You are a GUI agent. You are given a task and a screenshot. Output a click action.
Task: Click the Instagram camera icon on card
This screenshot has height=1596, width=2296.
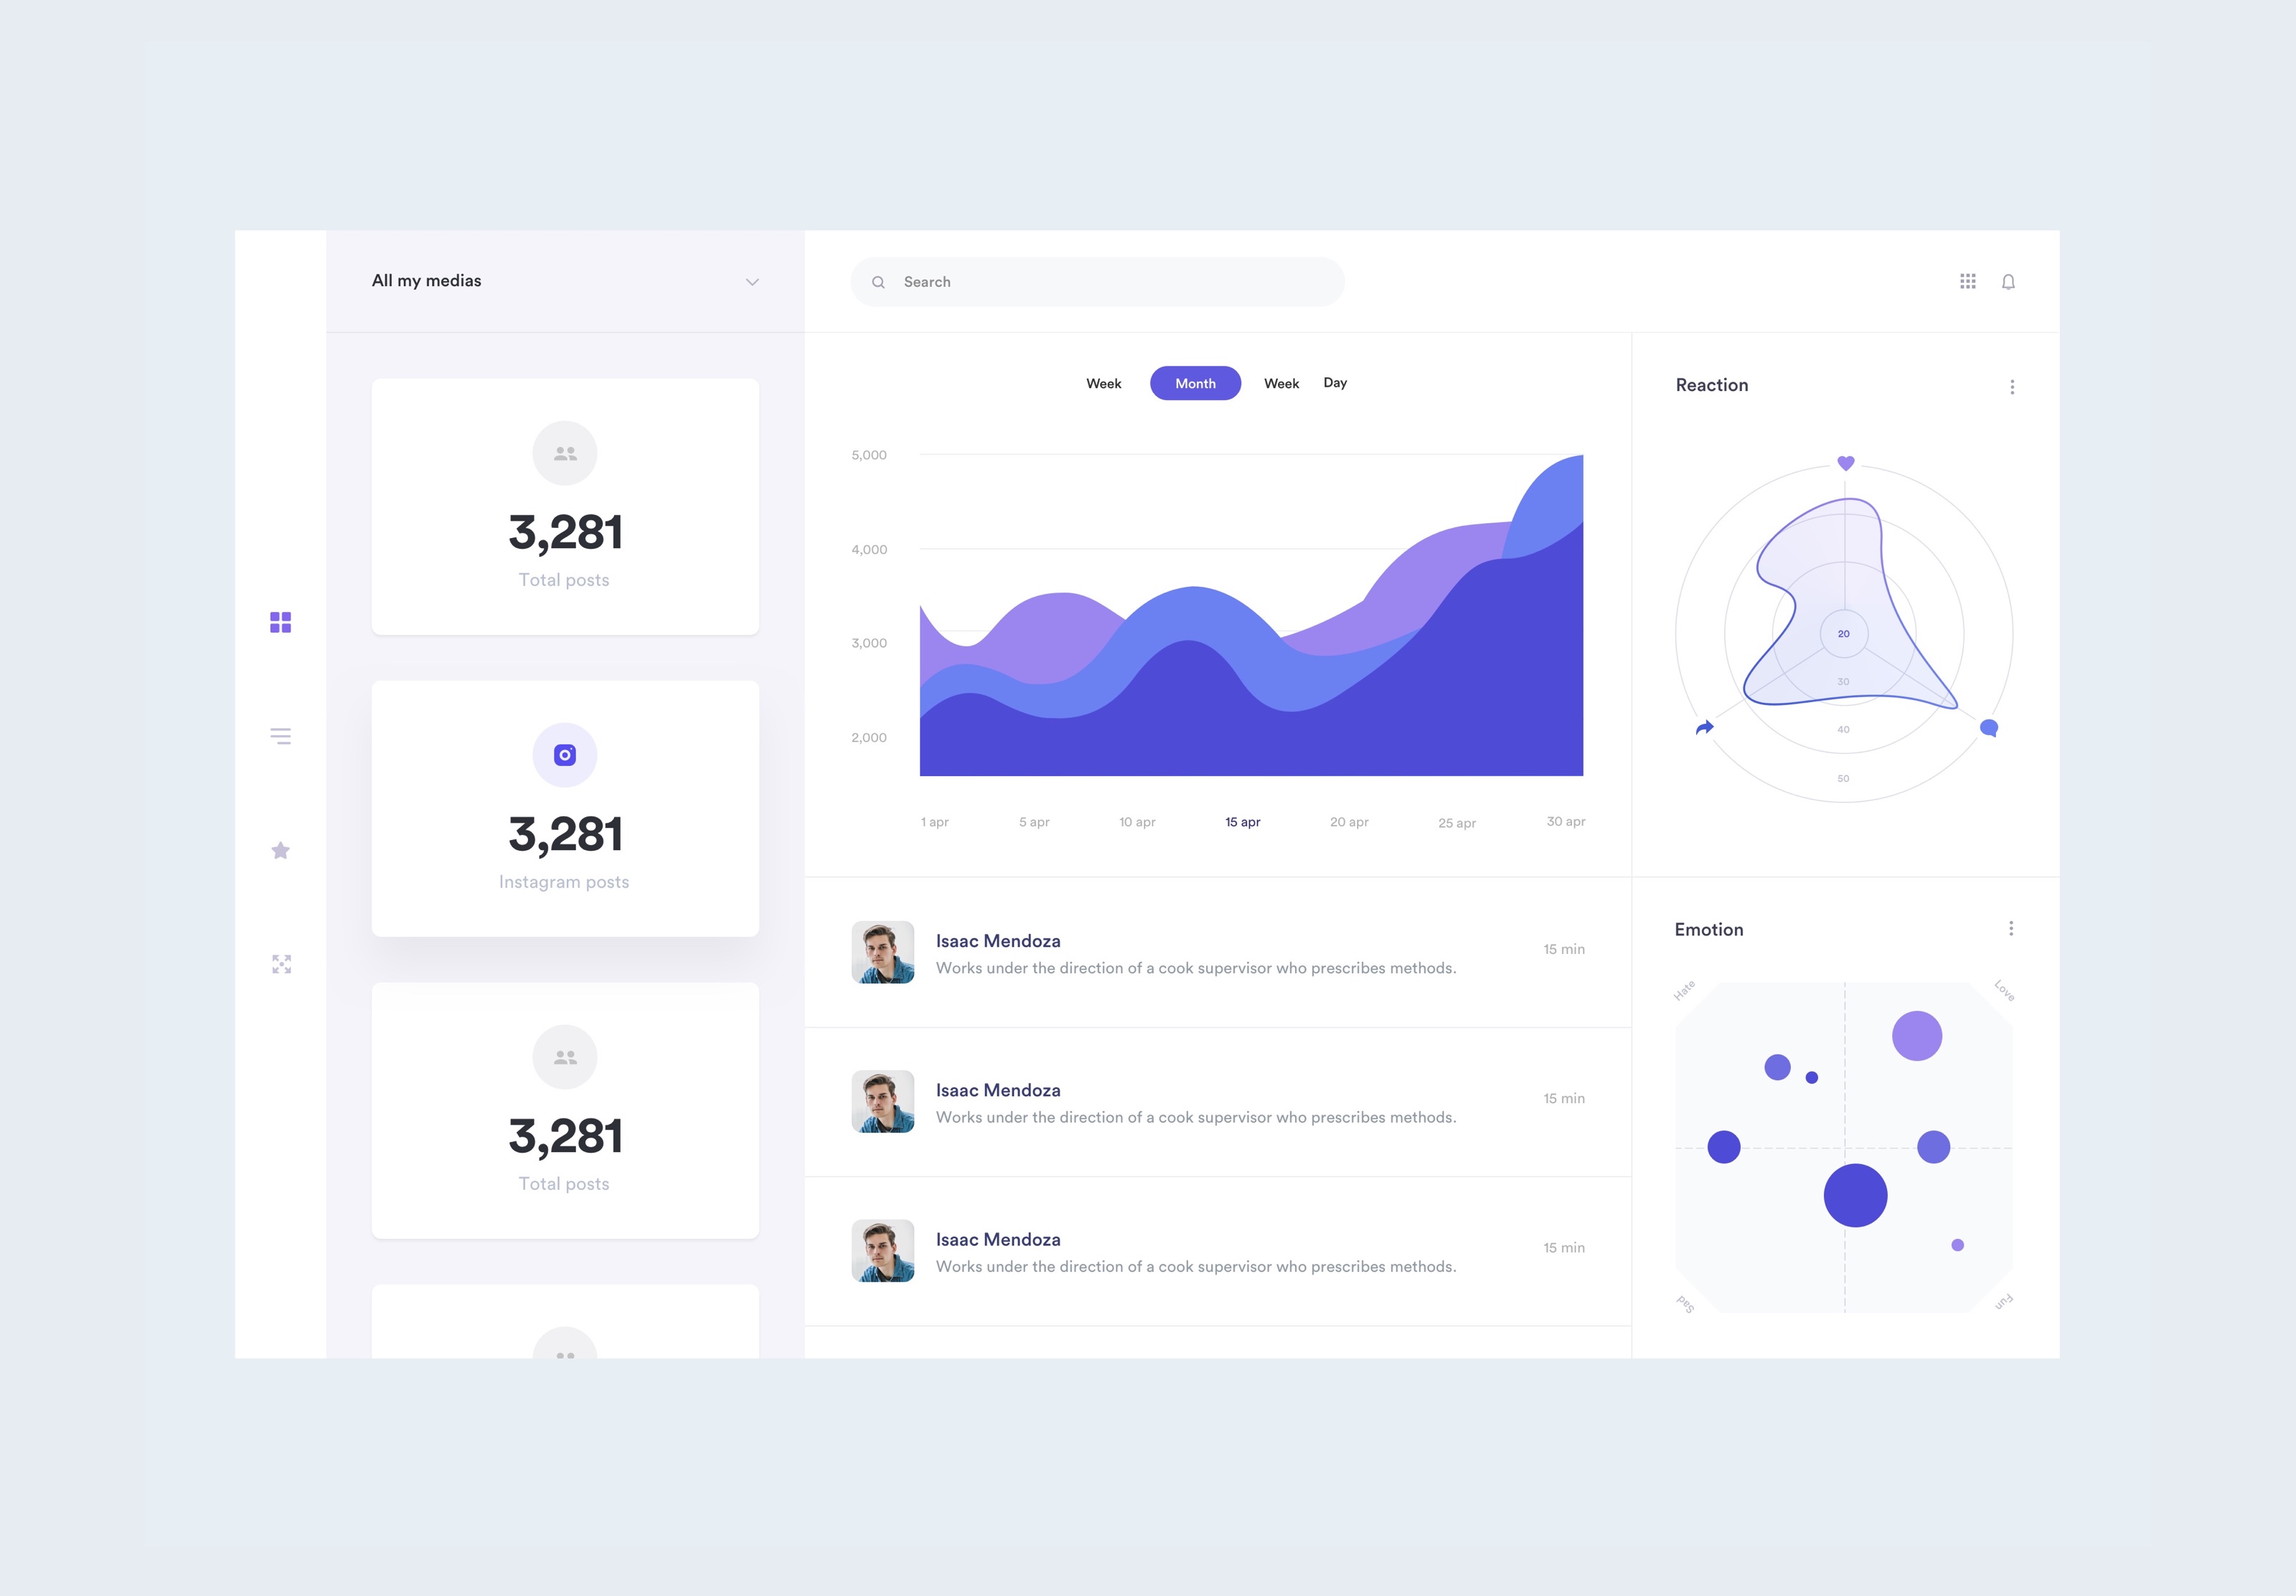point(562,753)
